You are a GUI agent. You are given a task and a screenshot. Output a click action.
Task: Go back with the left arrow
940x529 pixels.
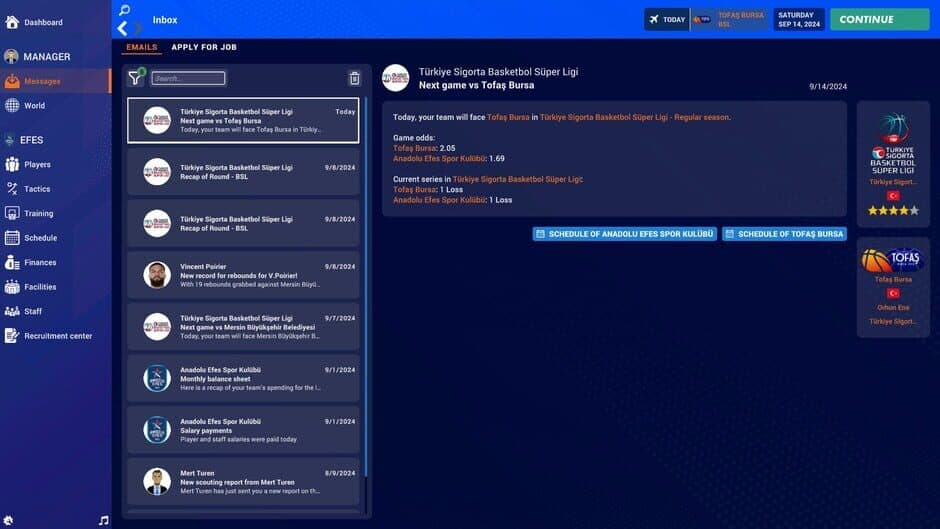pos(123,28)
